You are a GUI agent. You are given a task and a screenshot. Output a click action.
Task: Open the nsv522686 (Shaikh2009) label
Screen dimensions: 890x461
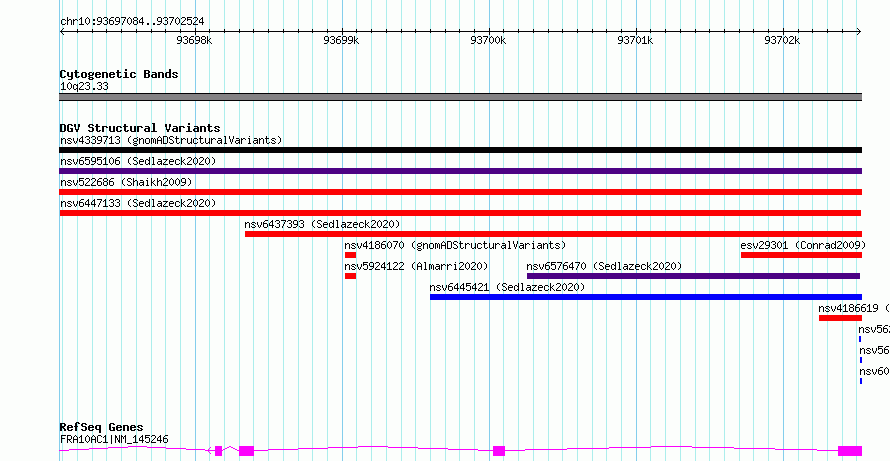click(126, 182)
